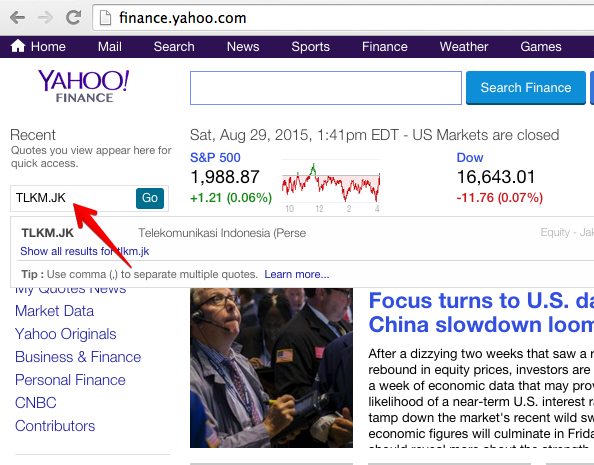Open Personal Finance in sidebar

[x=70, y=380]
